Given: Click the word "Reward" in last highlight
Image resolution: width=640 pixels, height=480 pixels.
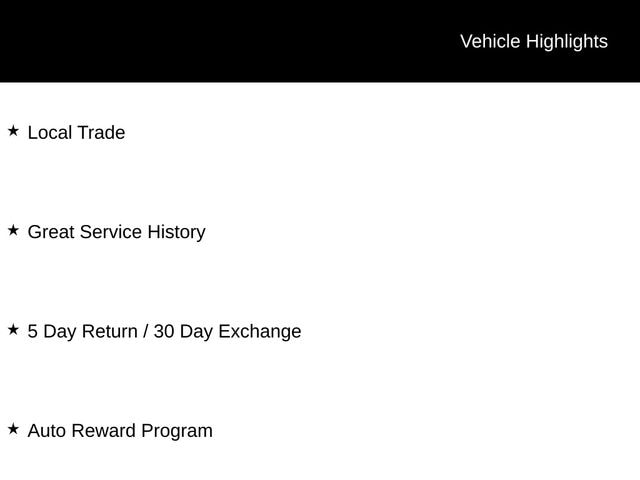Looking at the screenshot, I should coord(106,431).
